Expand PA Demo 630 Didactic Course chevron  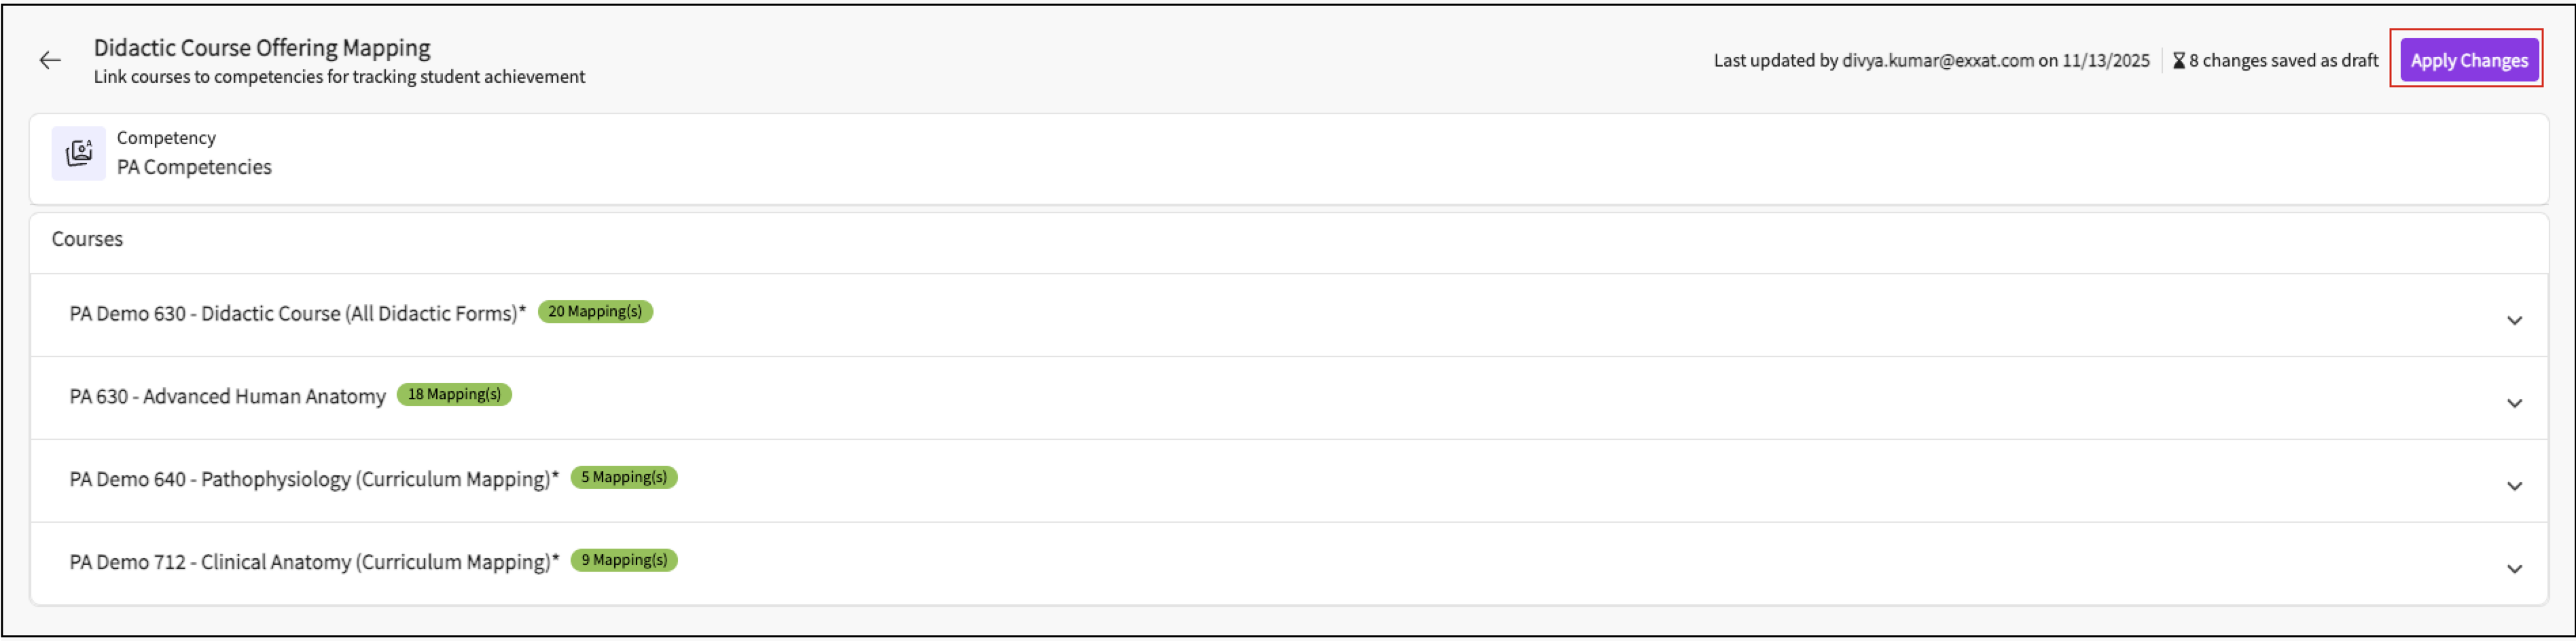click(x=2514, y=321)
